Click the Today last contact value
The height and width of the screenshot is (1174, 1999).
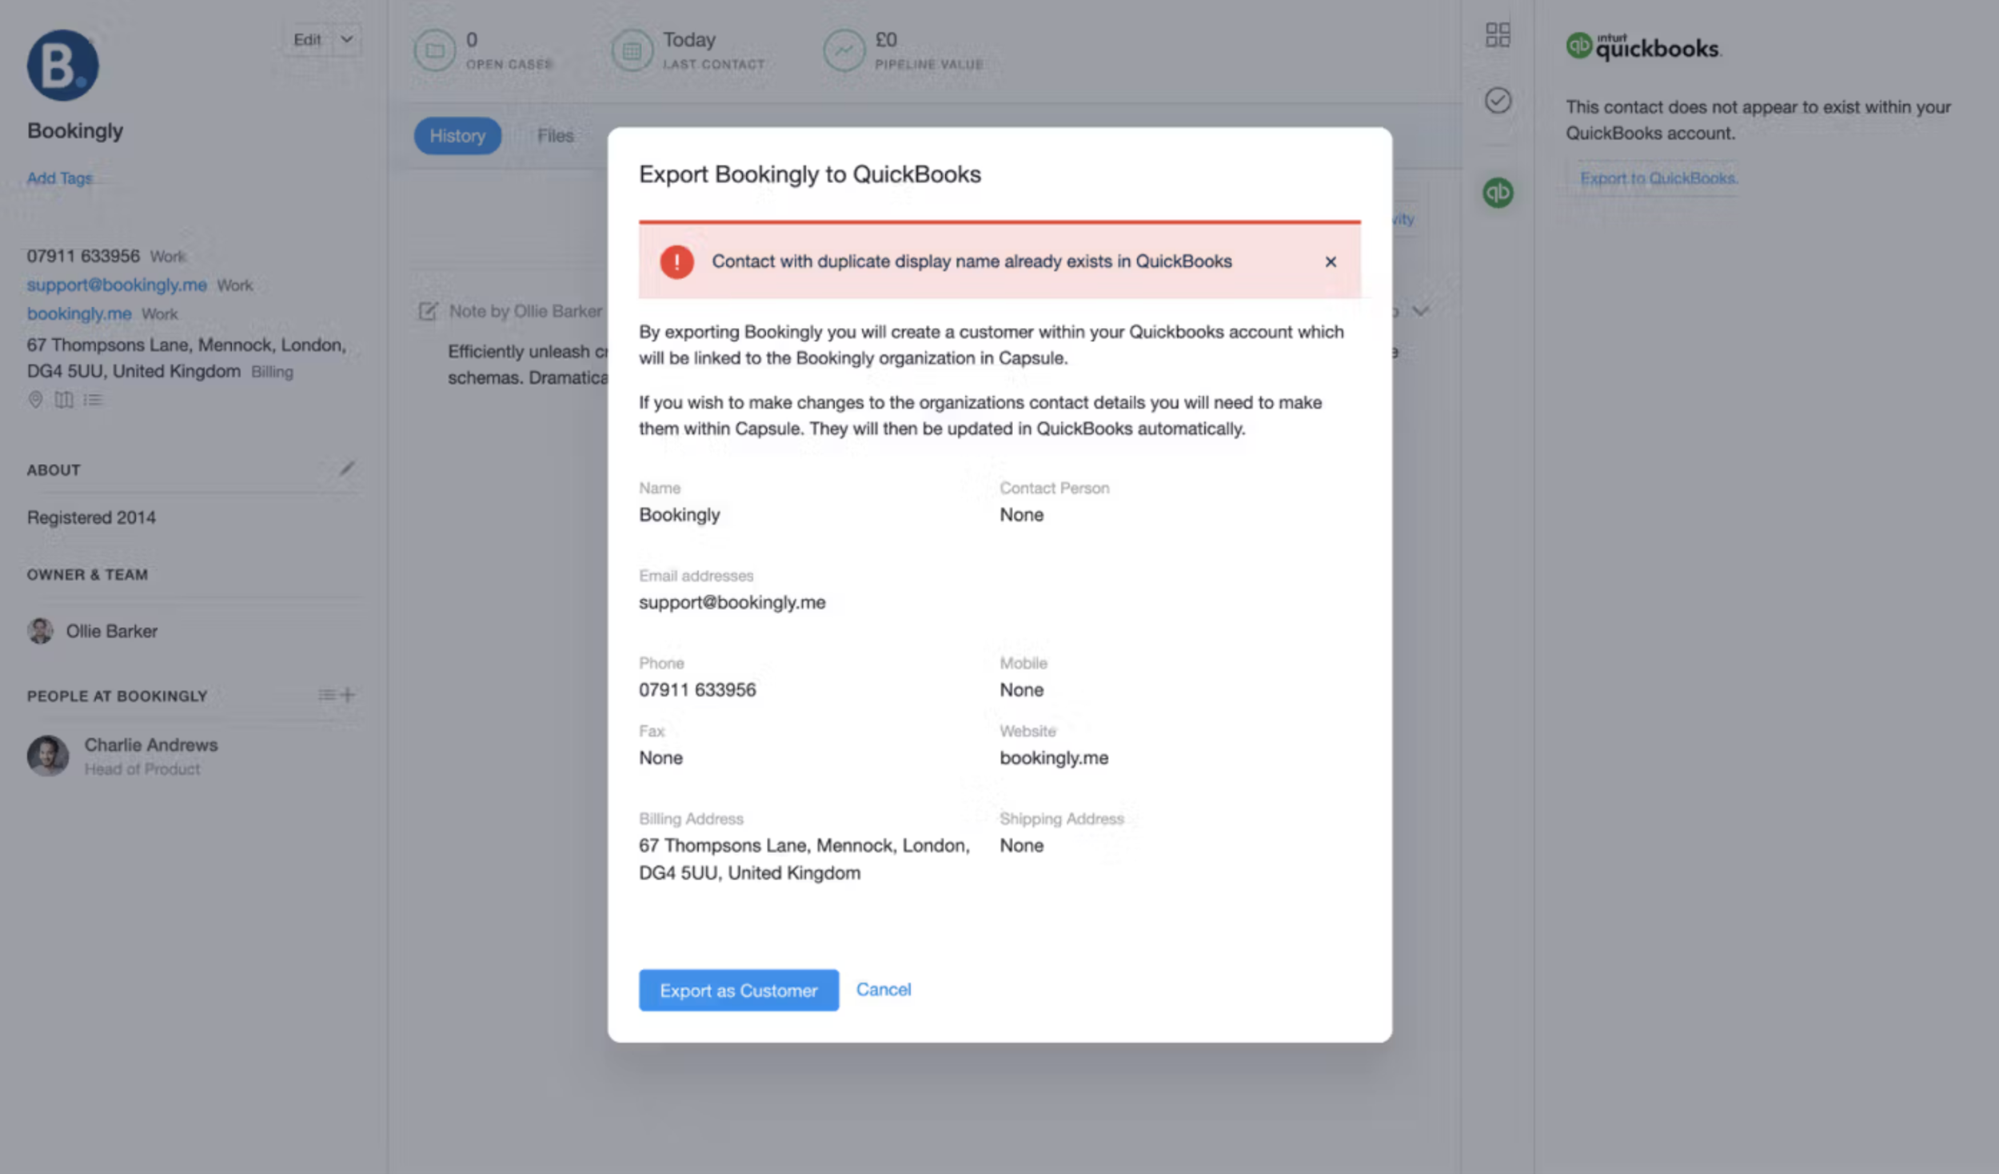689,40
